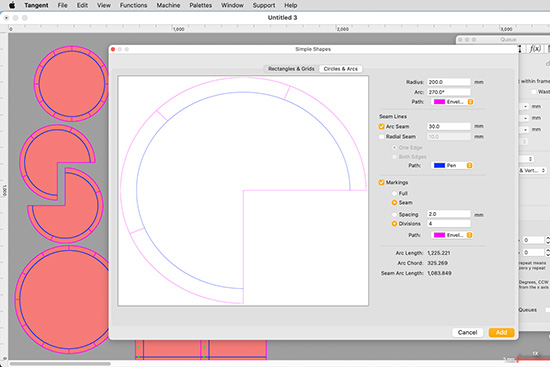Open the Apple menu icon
The height and width of the screenshot is (367, 550).
(x=12, y=5)
